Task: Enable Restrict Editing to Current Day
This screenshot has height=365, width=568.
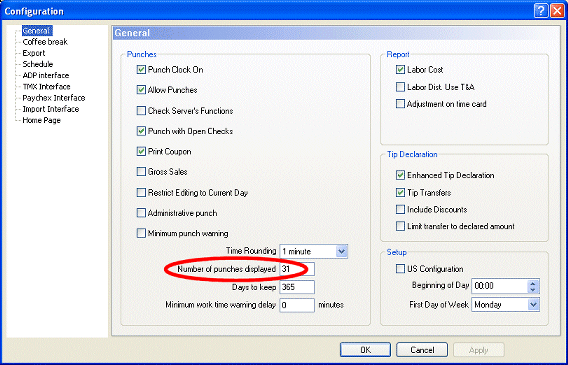Action: [141, 193]
